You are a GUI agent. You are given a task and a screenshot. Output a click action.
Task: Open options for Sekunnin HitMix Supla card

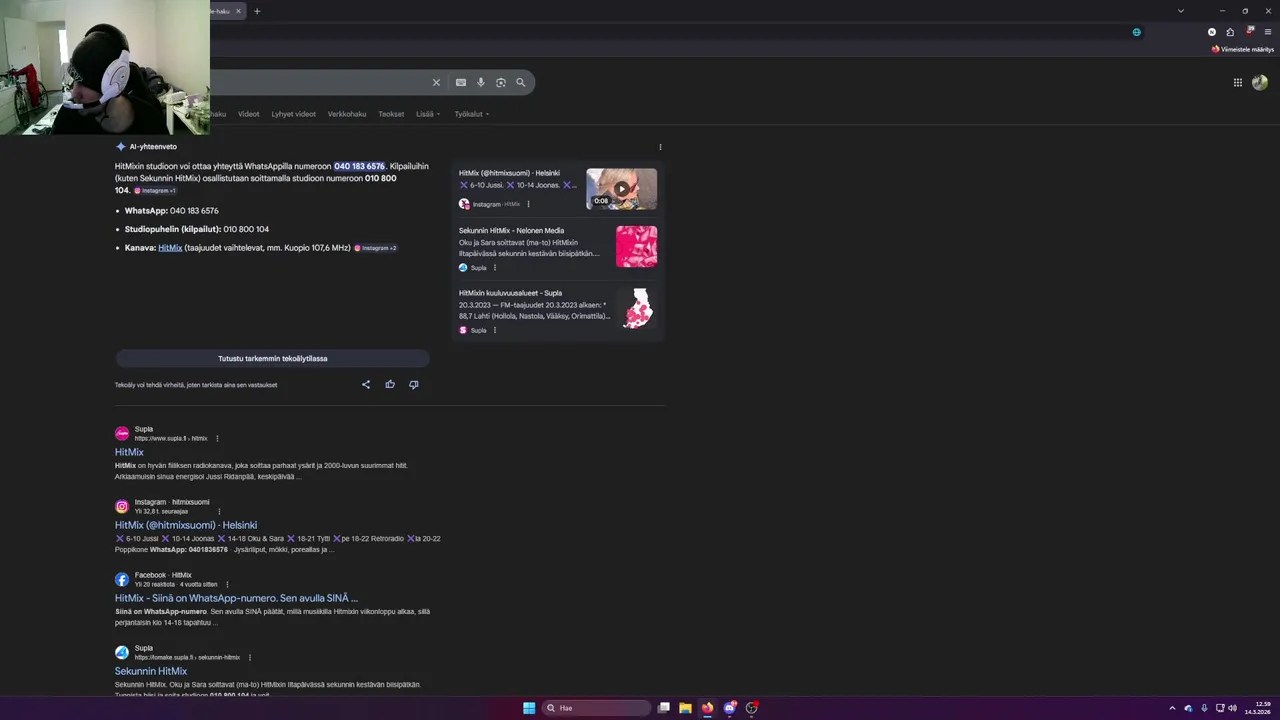tap(494, 268)
